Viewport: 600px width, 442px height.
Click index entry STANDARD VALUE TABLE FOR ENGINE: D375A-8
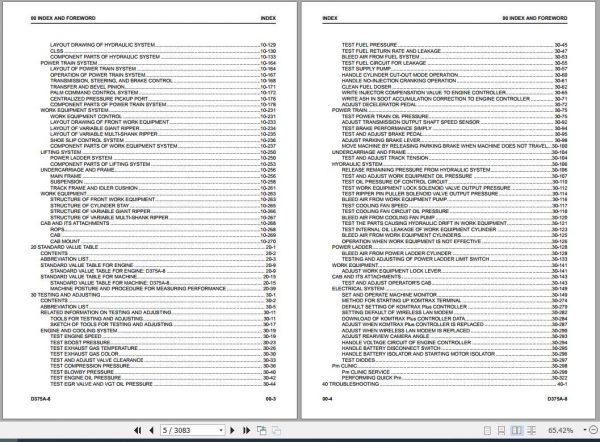point(108,271)
